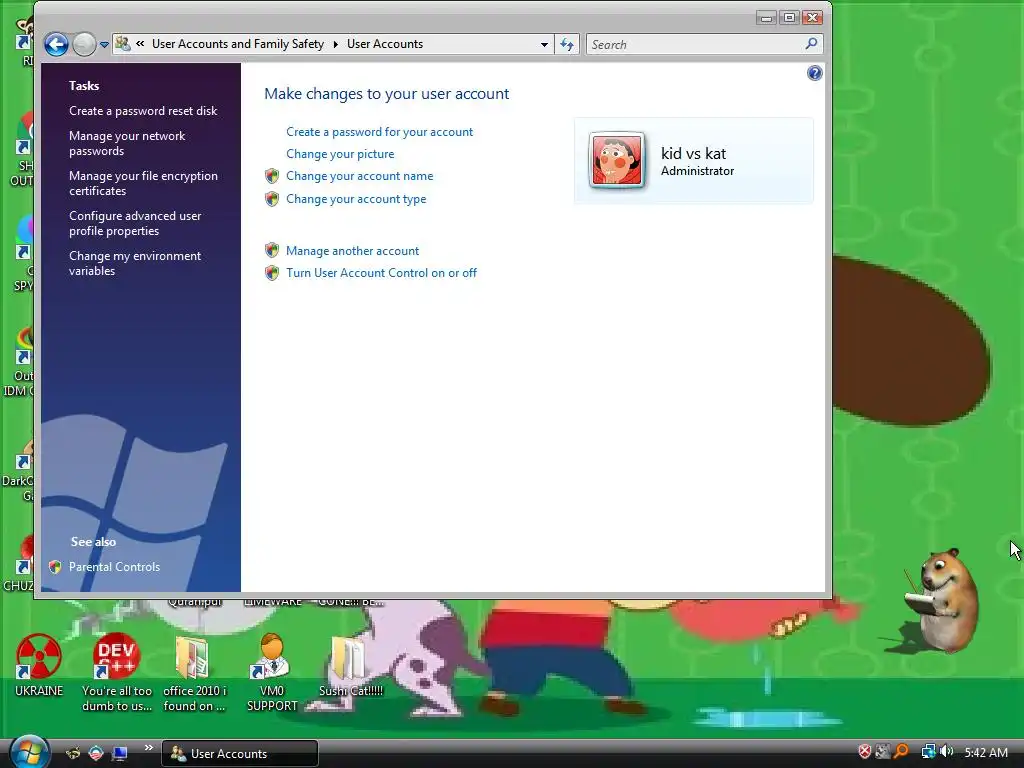
Task: Click orange magnifier tray icon
Action: (901, 752)
